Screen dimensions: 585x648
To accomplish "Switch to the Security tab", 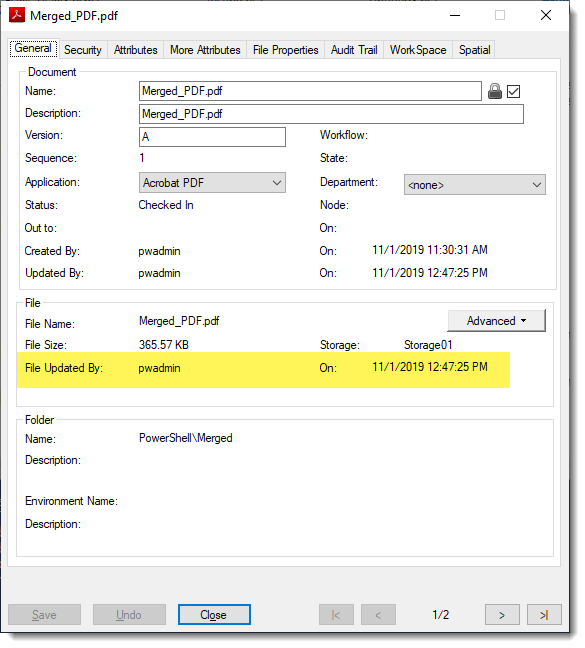I will coord(83,50).
